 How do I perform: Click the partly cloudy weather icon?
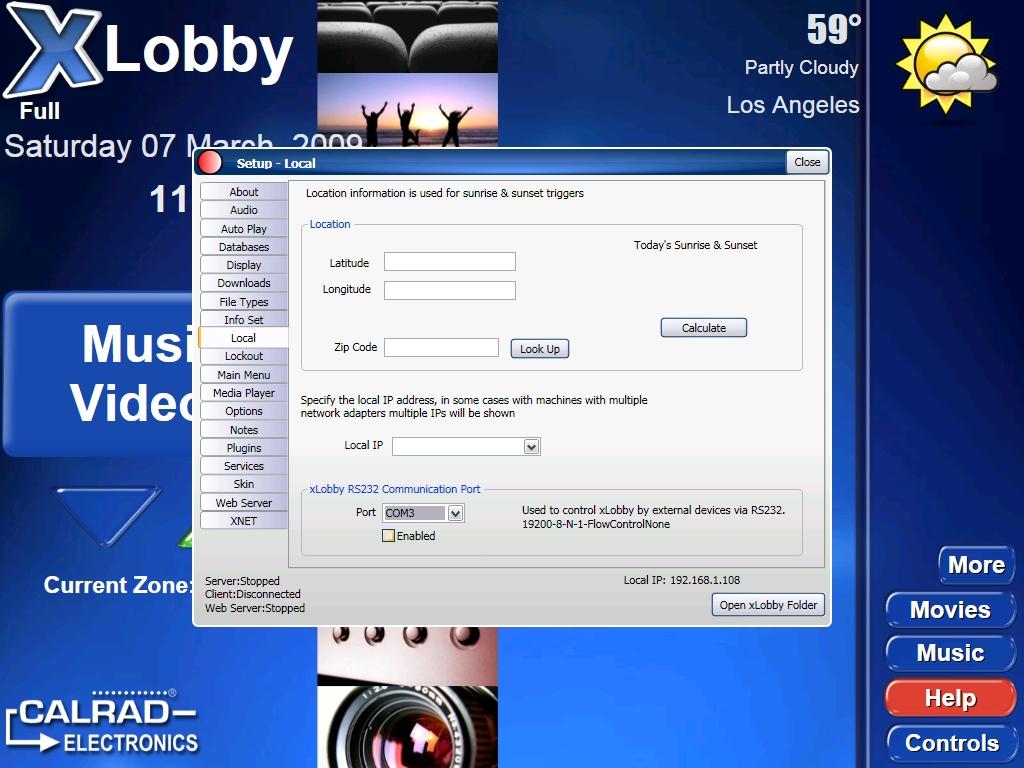pos(946,64)
